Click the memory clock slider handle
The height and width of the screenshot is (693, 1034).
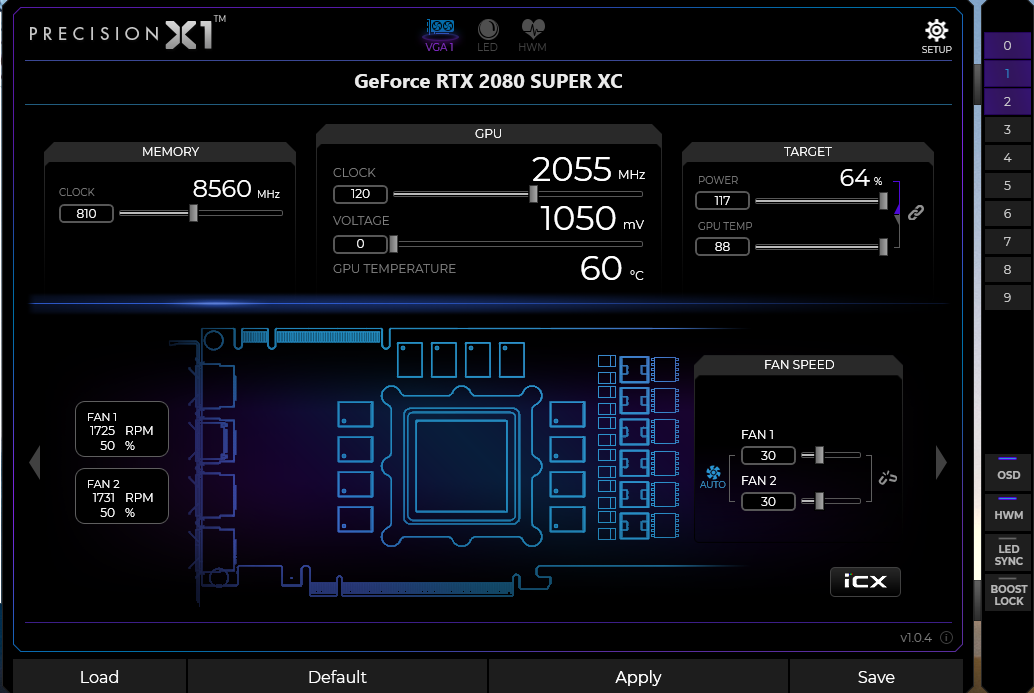(x=193, y=213)
